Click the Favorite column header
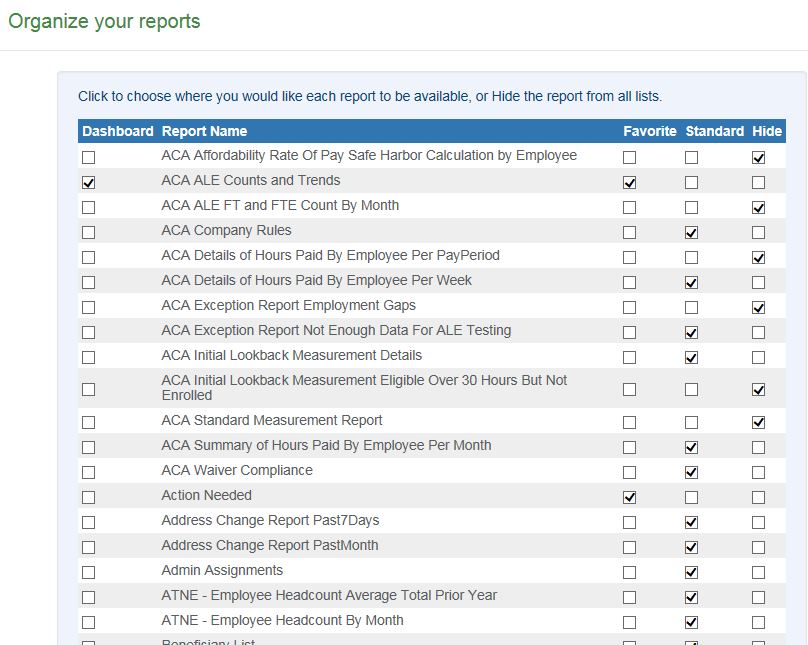The image size is (808, 645). click(649, 131)
